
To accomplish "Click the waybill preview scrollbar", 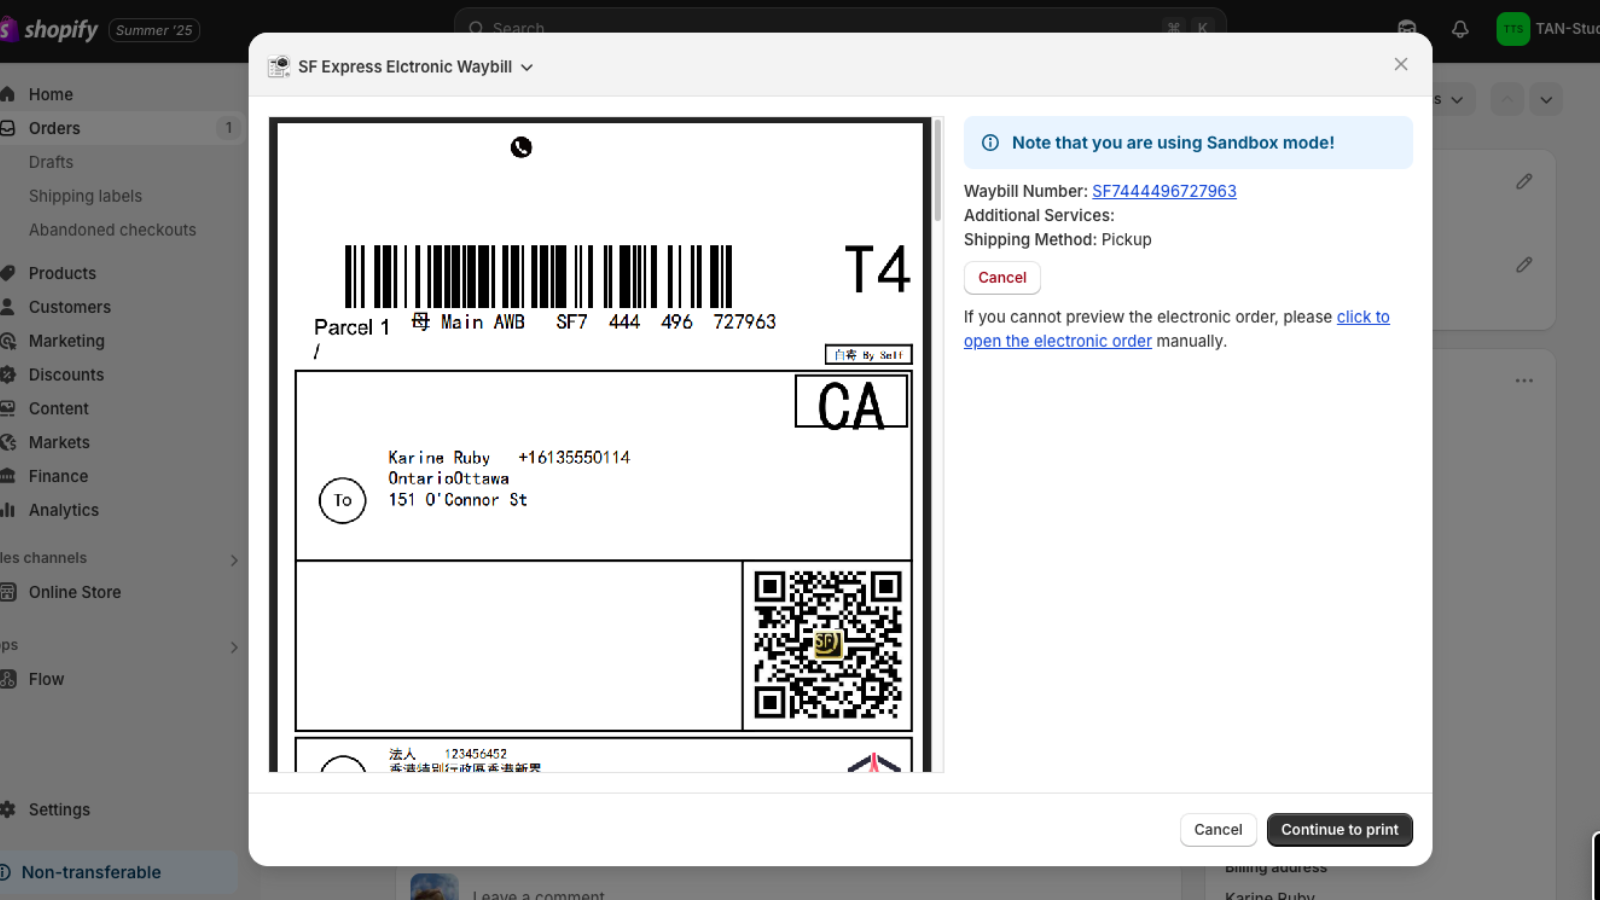I will pyautogui.click(x=938, y=170).
